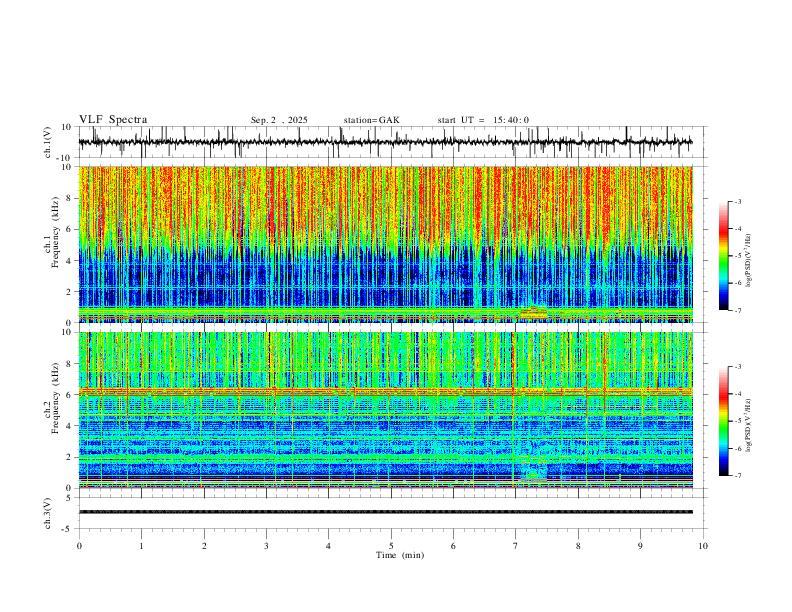
Task: Click the orange 6 kHz band in ch.2 spectrogram
Action: [385, 390]
